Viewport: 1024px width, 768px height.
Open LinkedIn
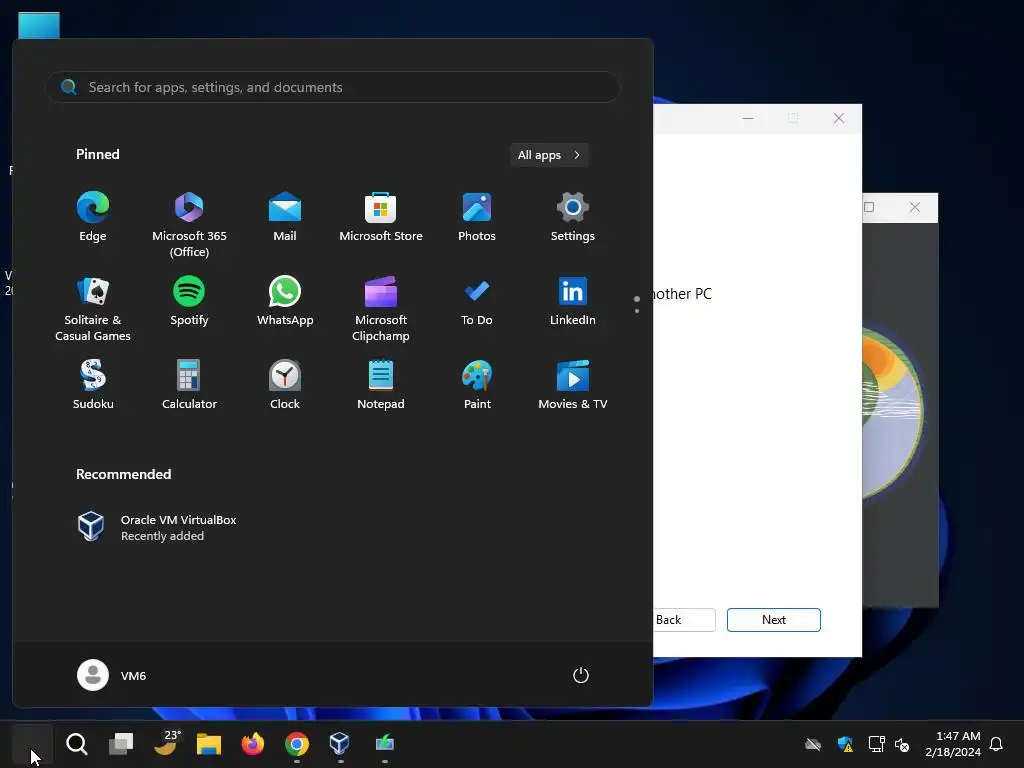573,301
